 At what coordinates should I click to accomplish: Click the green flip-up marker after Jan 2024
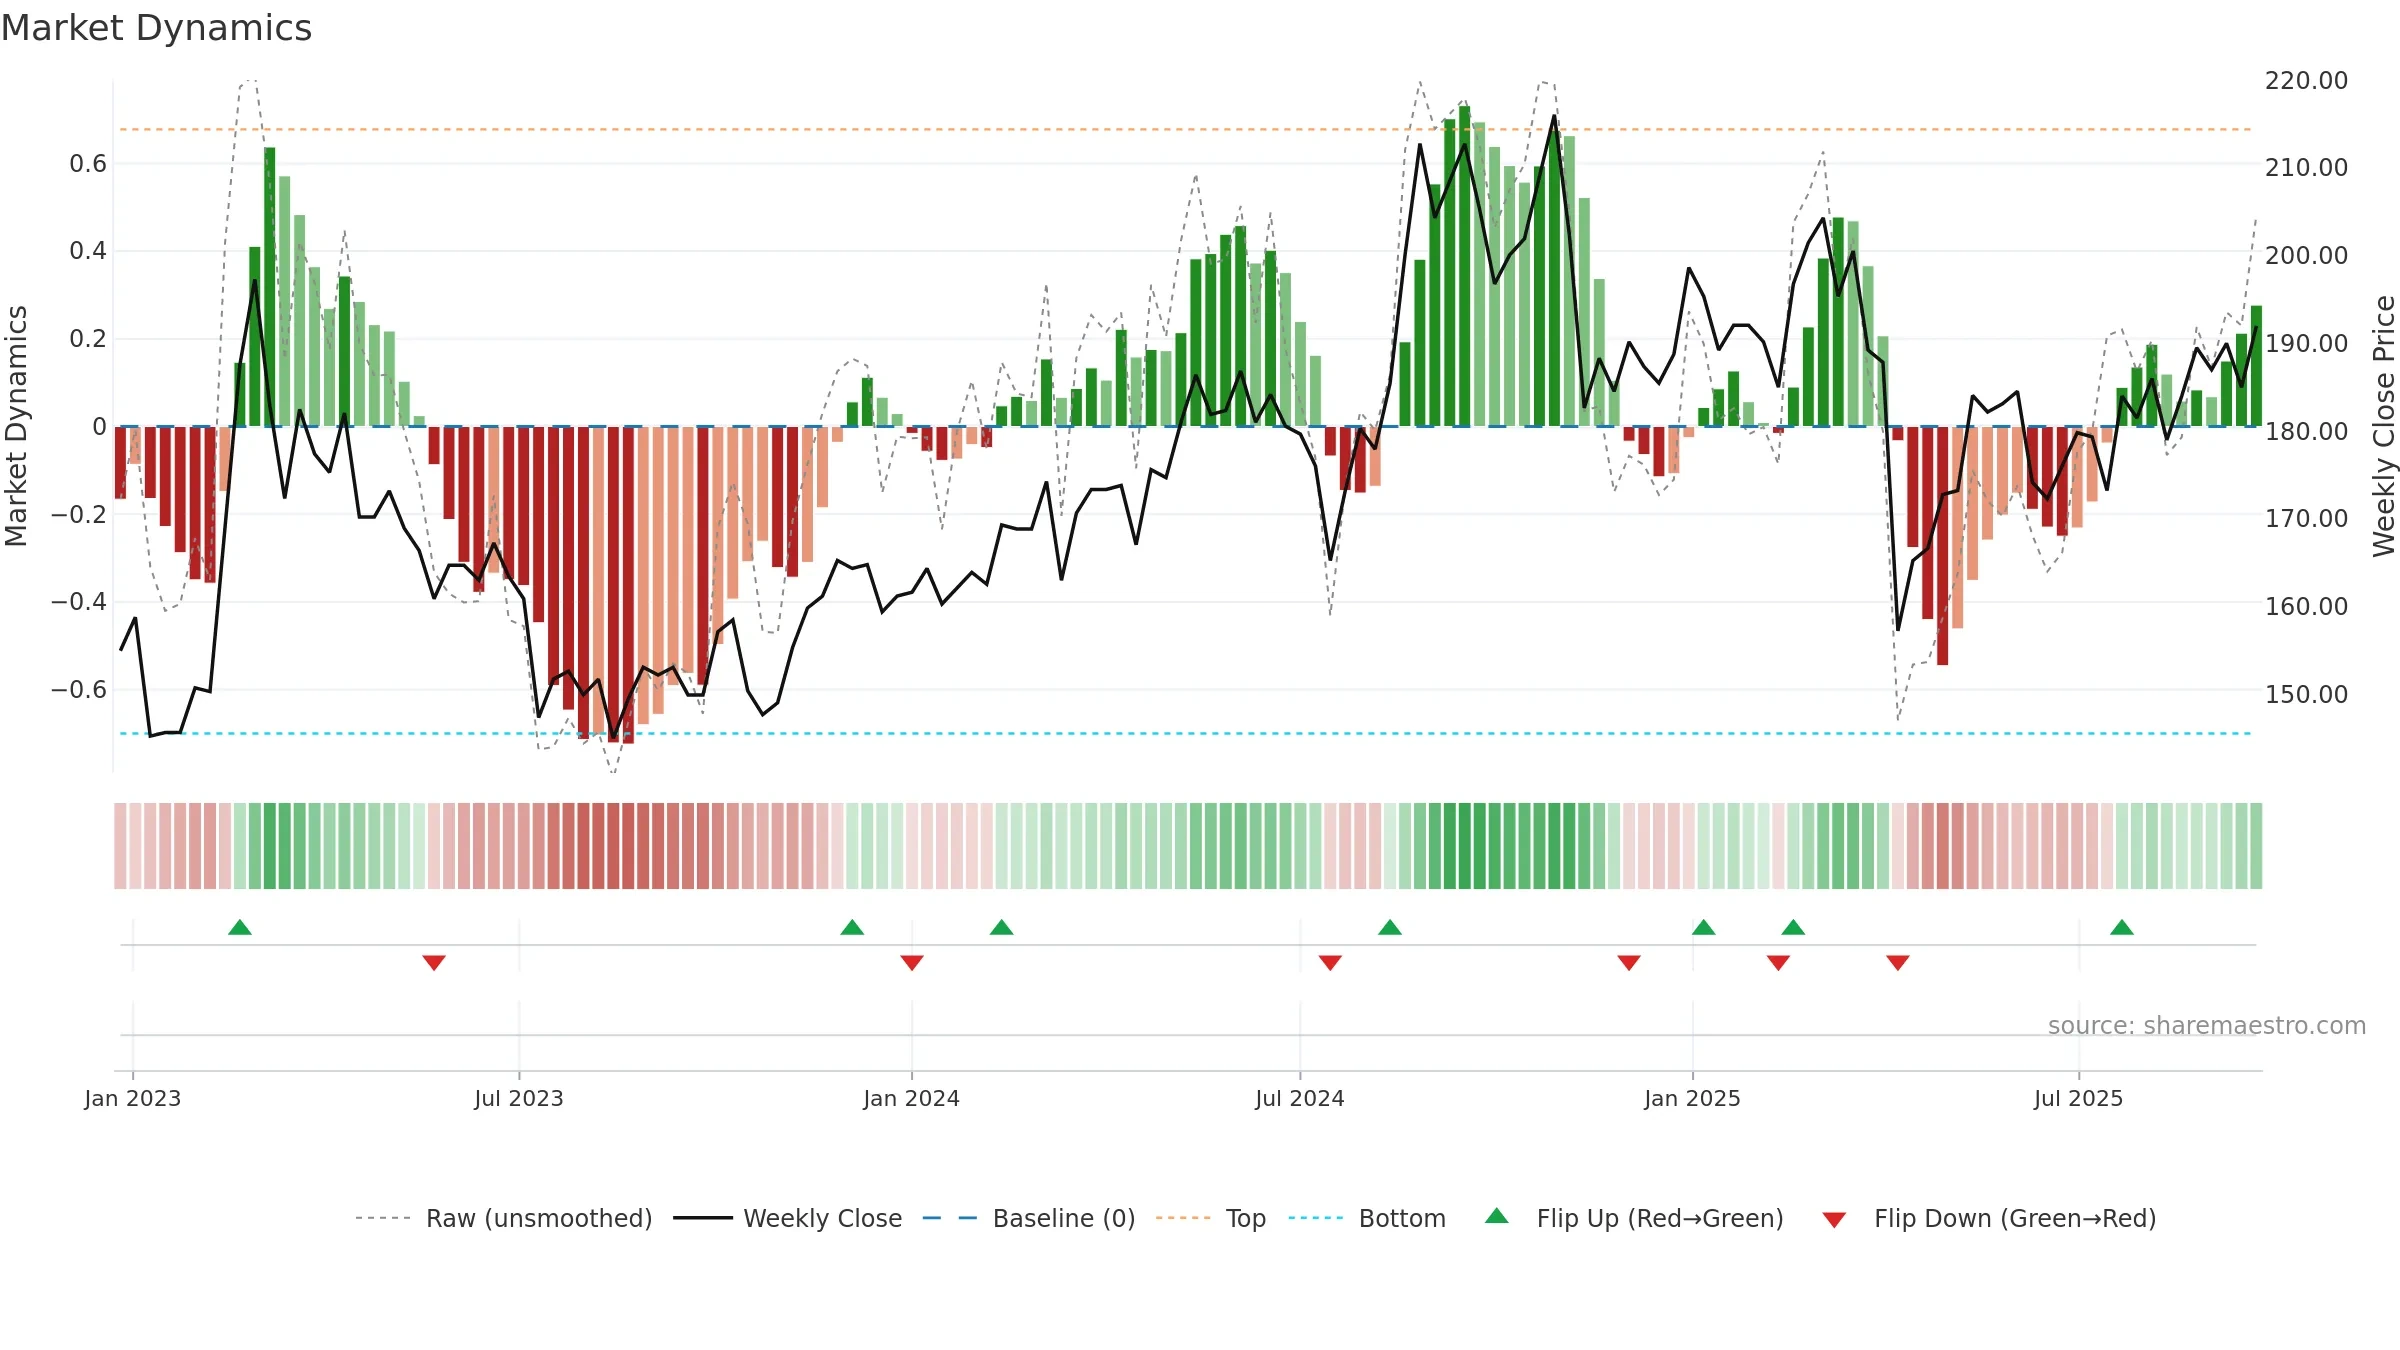point(1002,927)
